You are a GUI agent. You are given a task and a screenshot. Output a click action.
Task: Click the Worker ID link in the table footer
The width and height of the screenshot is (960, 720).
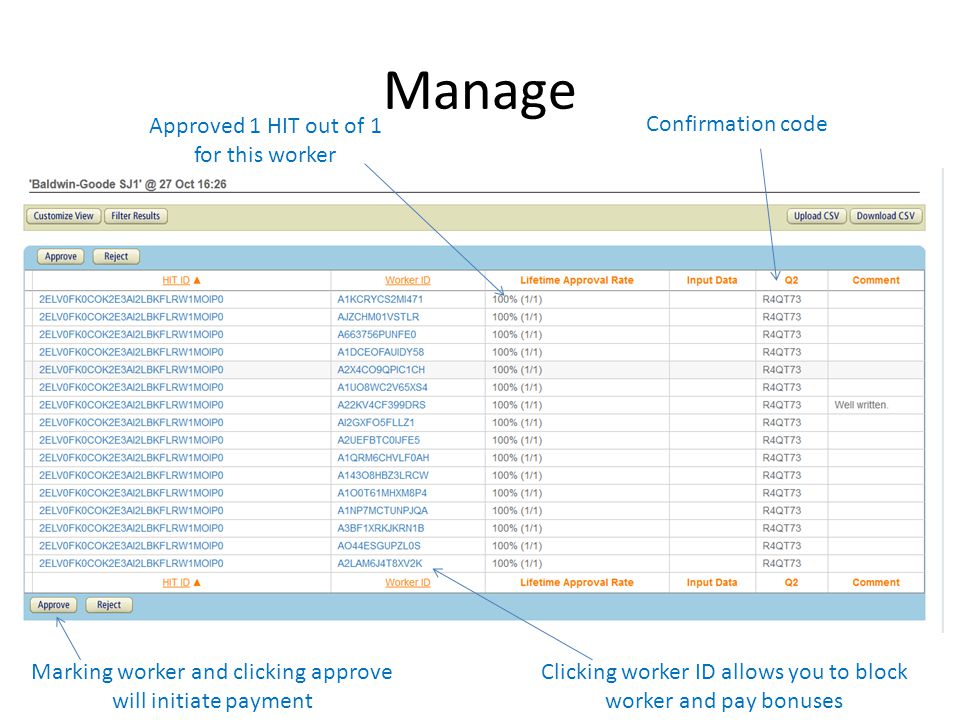tap(408, 583)
